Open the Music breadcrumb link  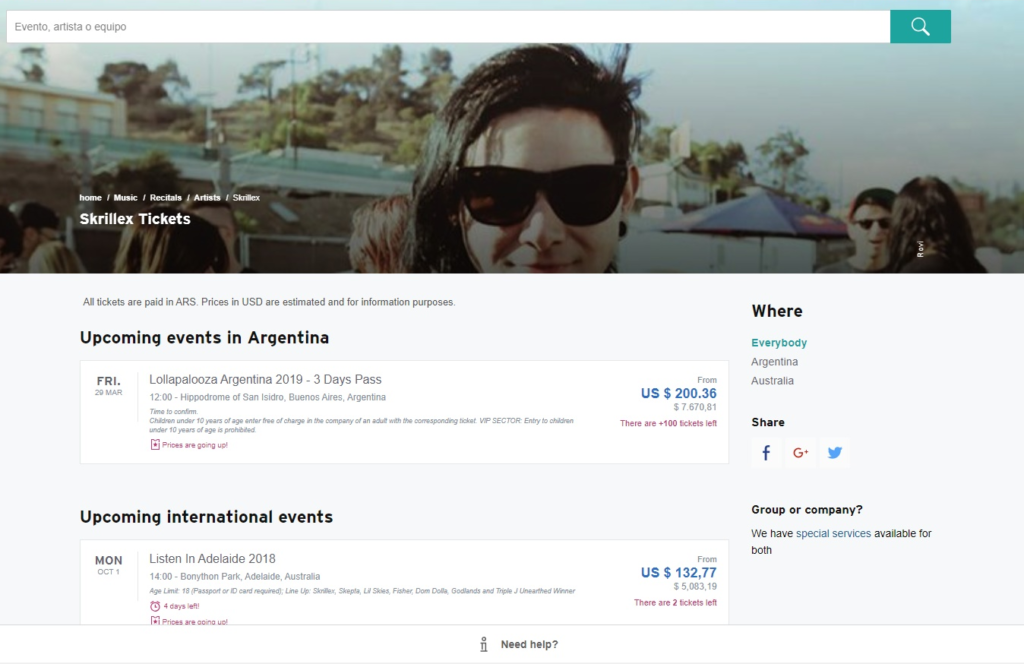125,198
